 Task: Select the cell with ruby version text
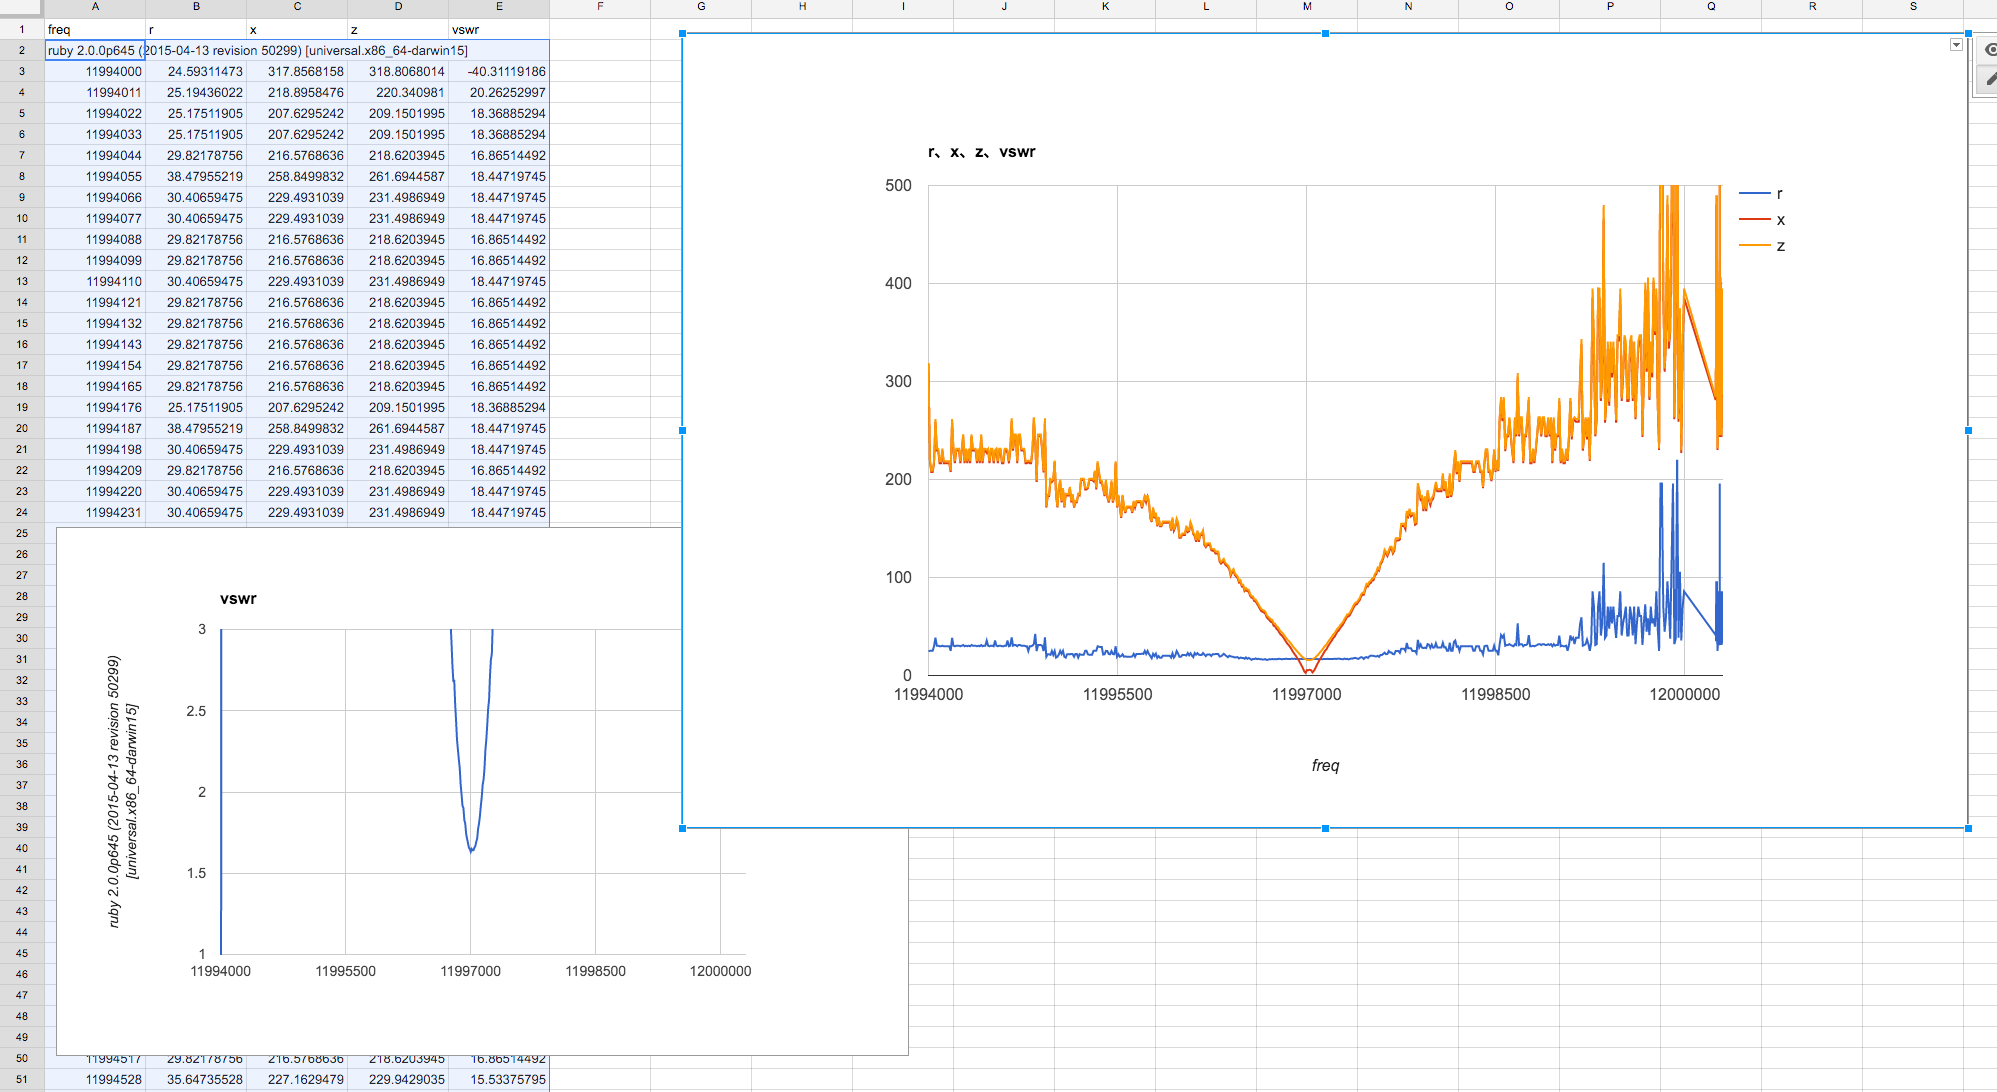click(x=95, y=50)
